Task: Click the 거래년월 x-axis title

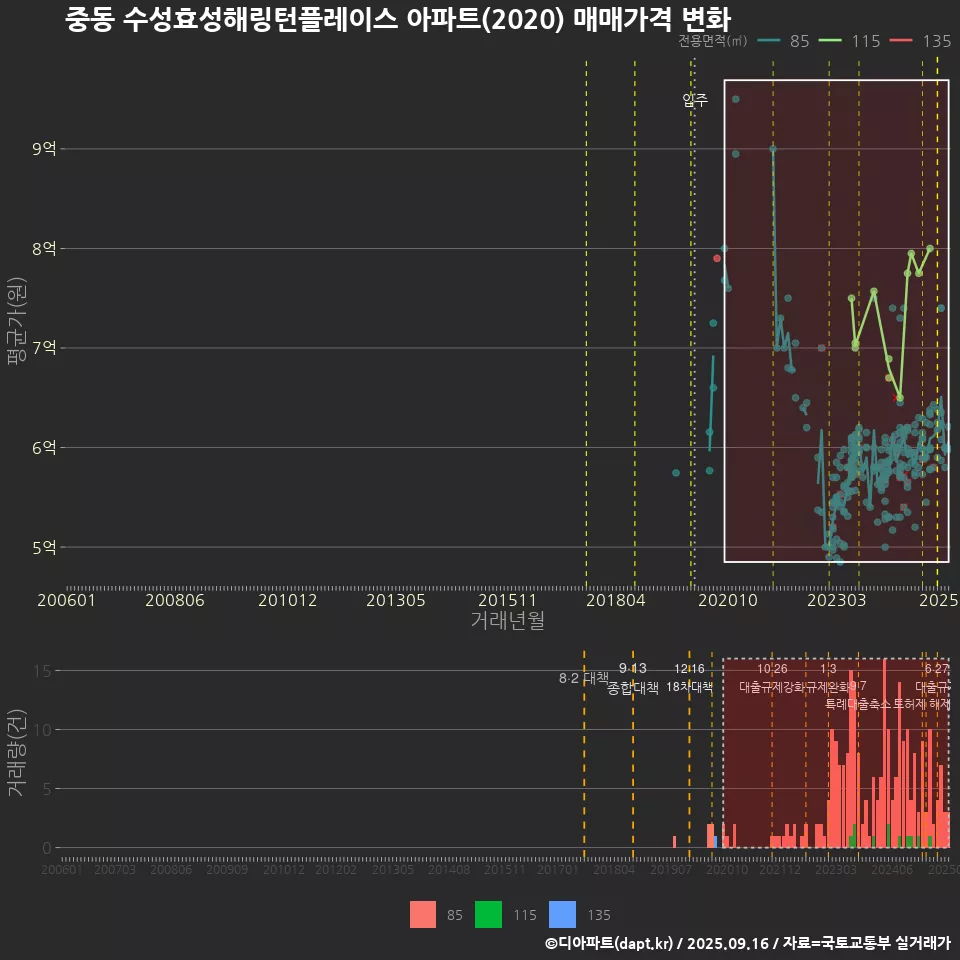Action: (x=508, y=620)
